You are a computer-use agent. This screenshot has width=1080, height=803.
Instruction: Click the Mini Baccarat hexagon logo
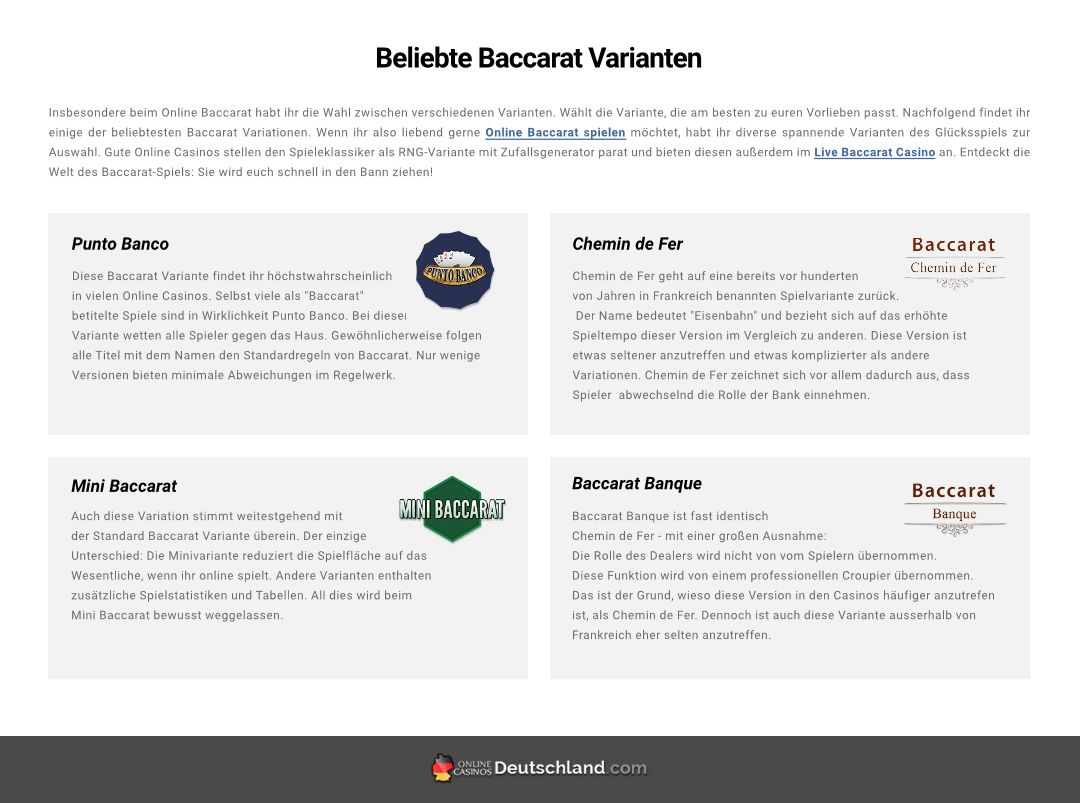pyautogui.click(x=452, y=509)
